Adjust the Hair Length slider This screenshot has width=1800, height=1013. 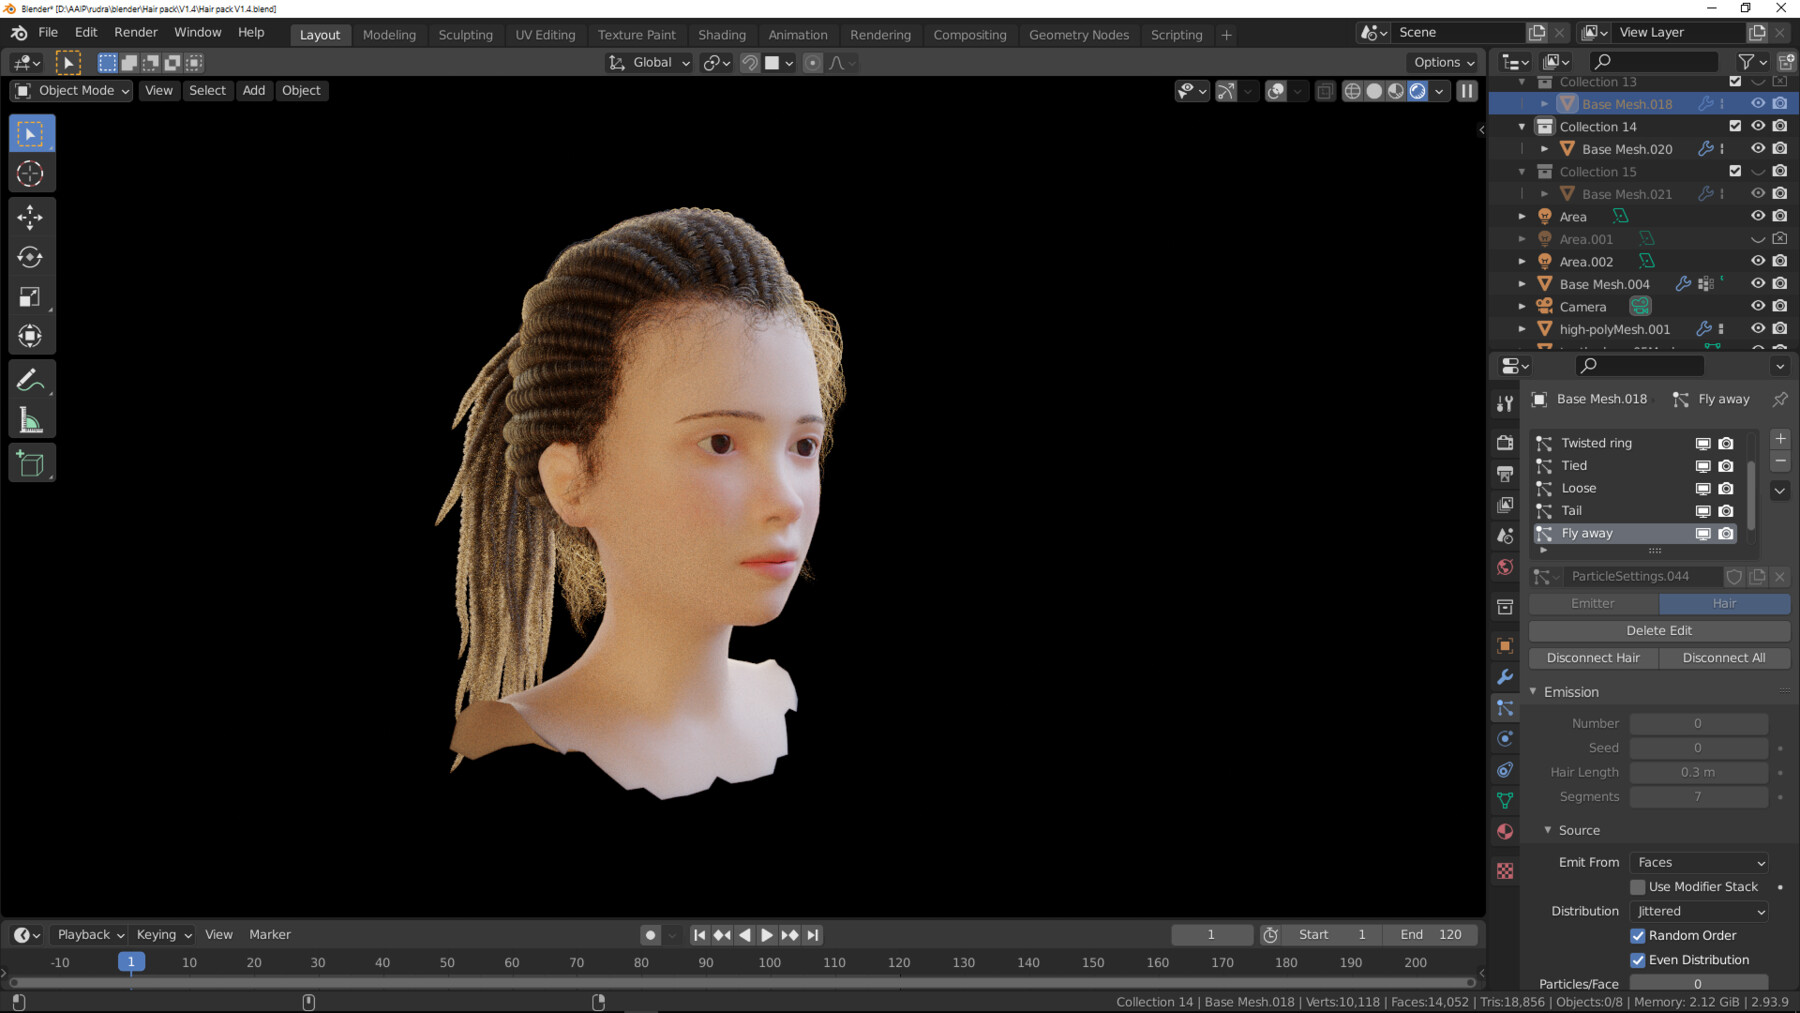click(1698, 772)
